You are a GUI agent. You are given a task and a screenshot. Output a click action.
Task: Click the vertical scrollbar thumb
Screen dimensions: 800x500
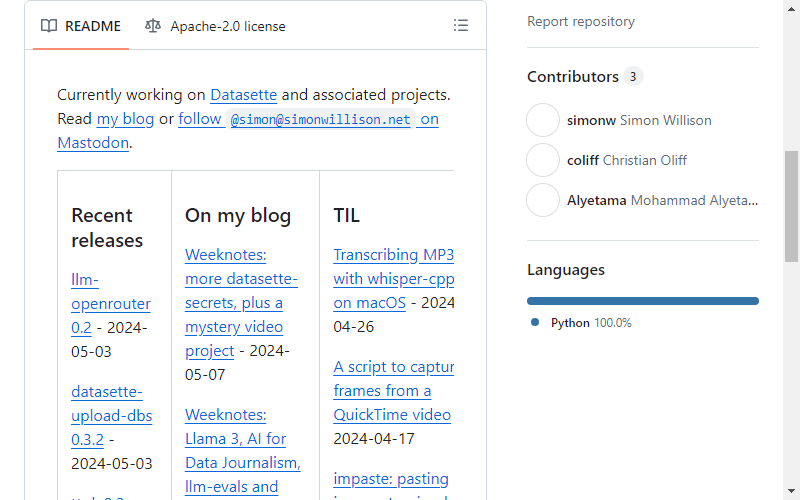(x=791, y=207)
